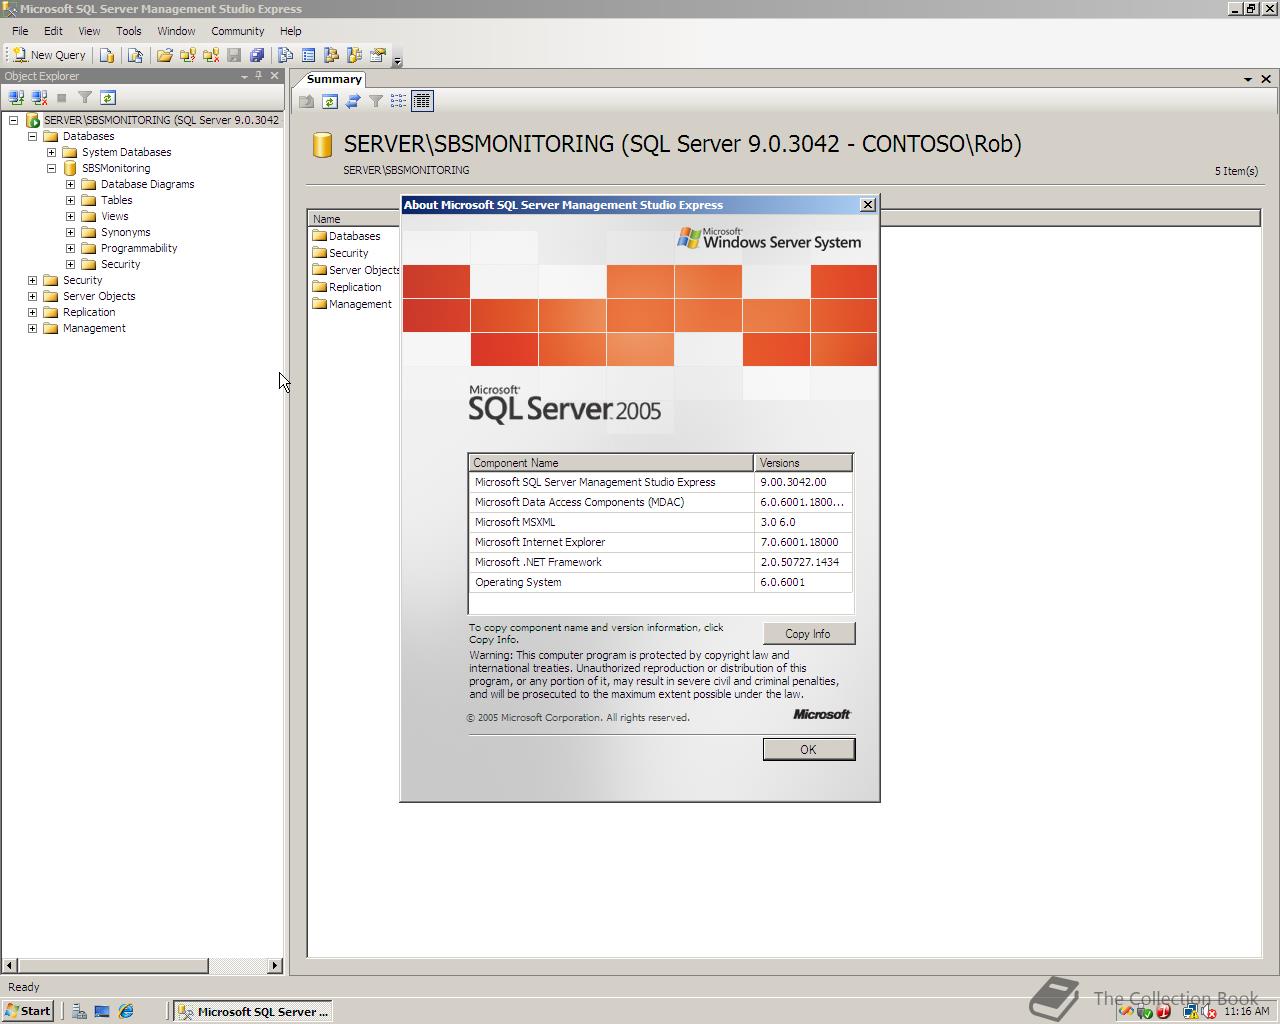Open the Properties Window icon
The height and width of the screenshot is (1024, 1280).
[x=377, y=55]
